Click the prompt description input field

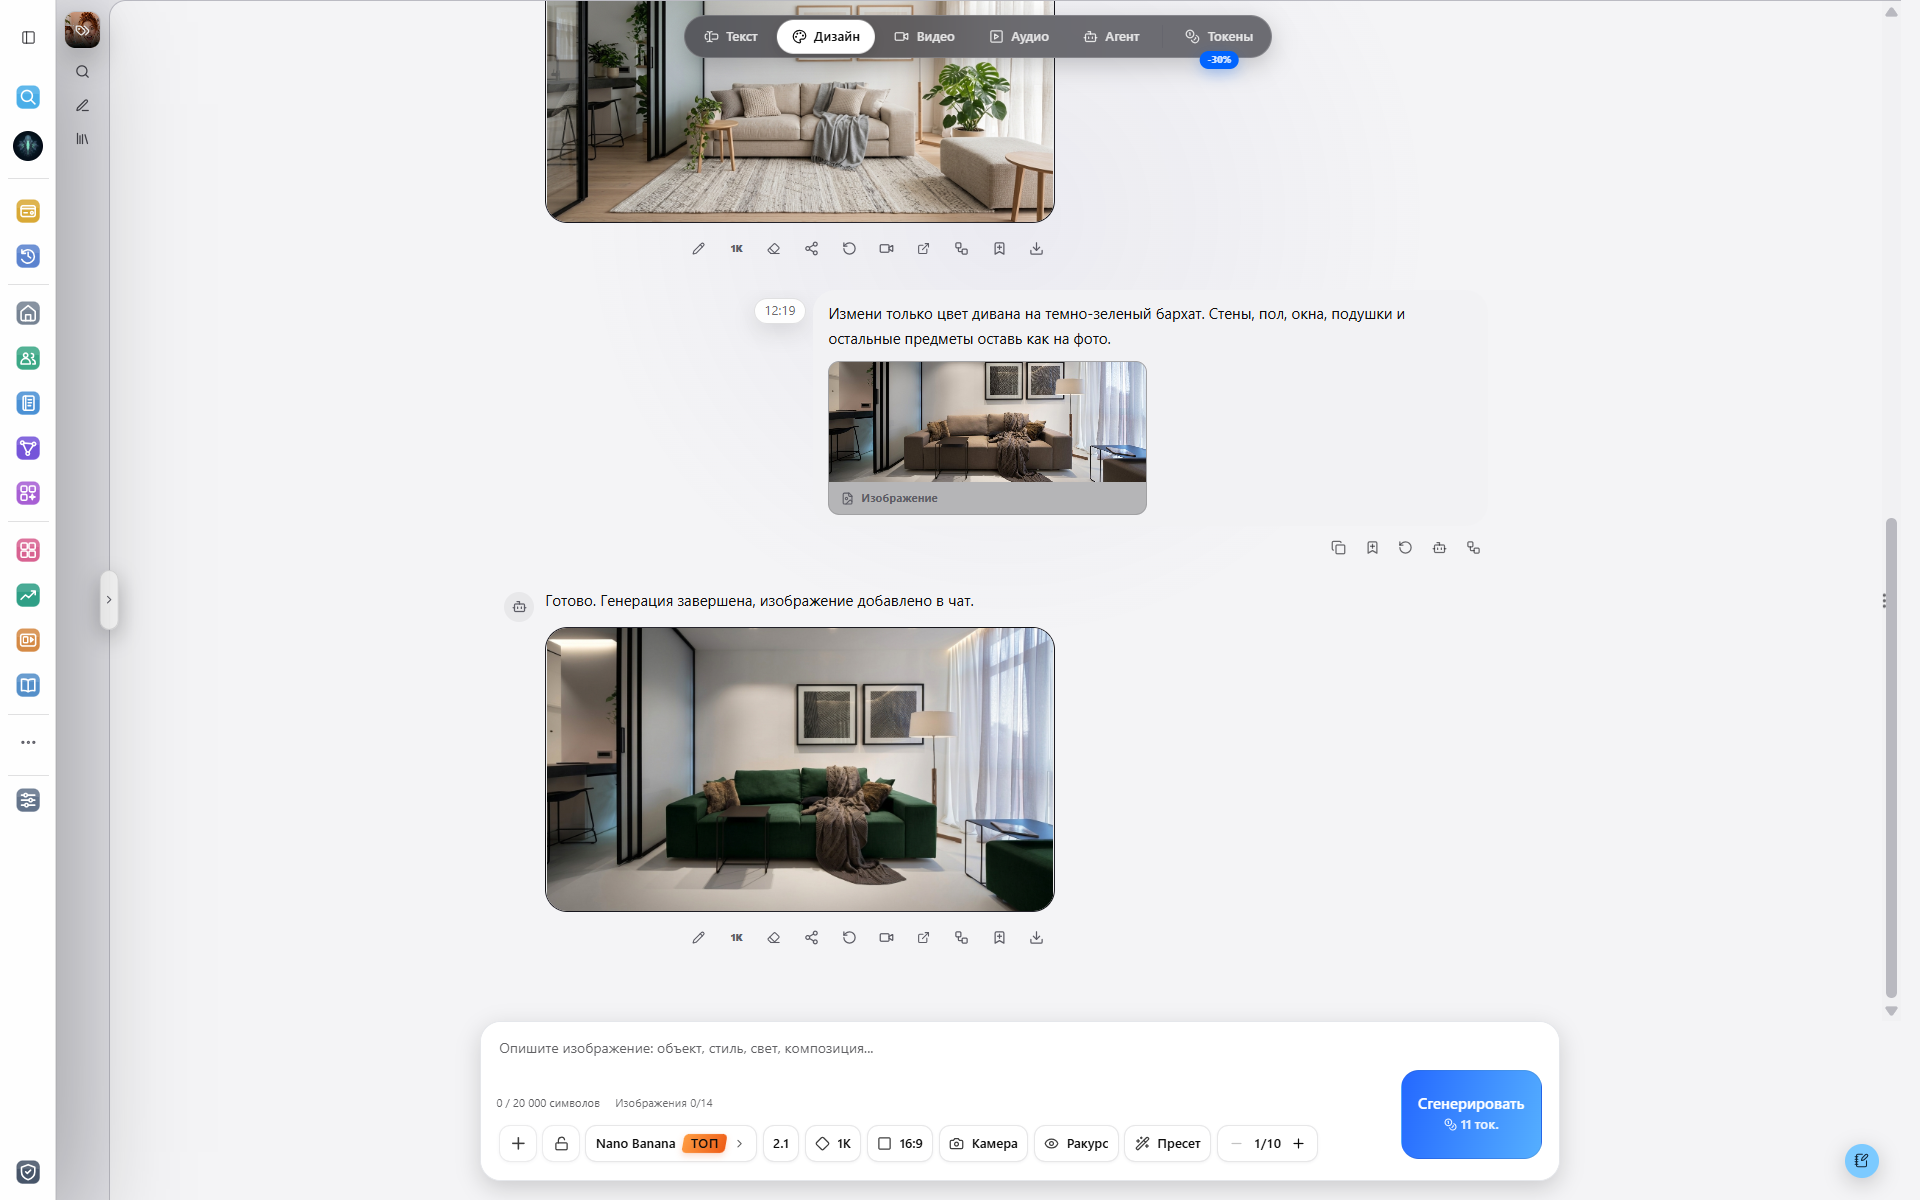pyautogui.click(x=940, y=1049)
